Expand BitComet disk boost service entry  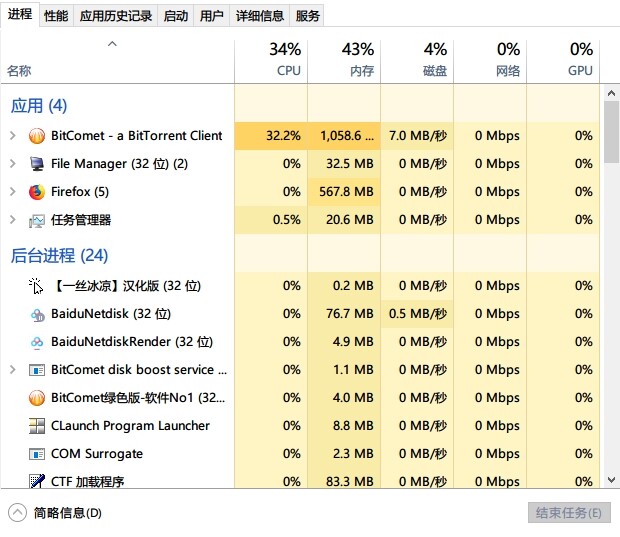[13, 370]
